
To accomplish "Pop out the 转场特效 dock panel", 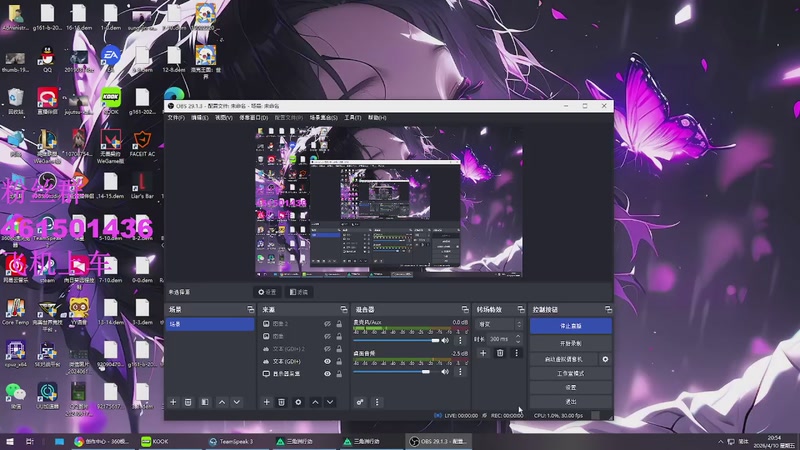I will pyautogui.click(x=520, y=309).
